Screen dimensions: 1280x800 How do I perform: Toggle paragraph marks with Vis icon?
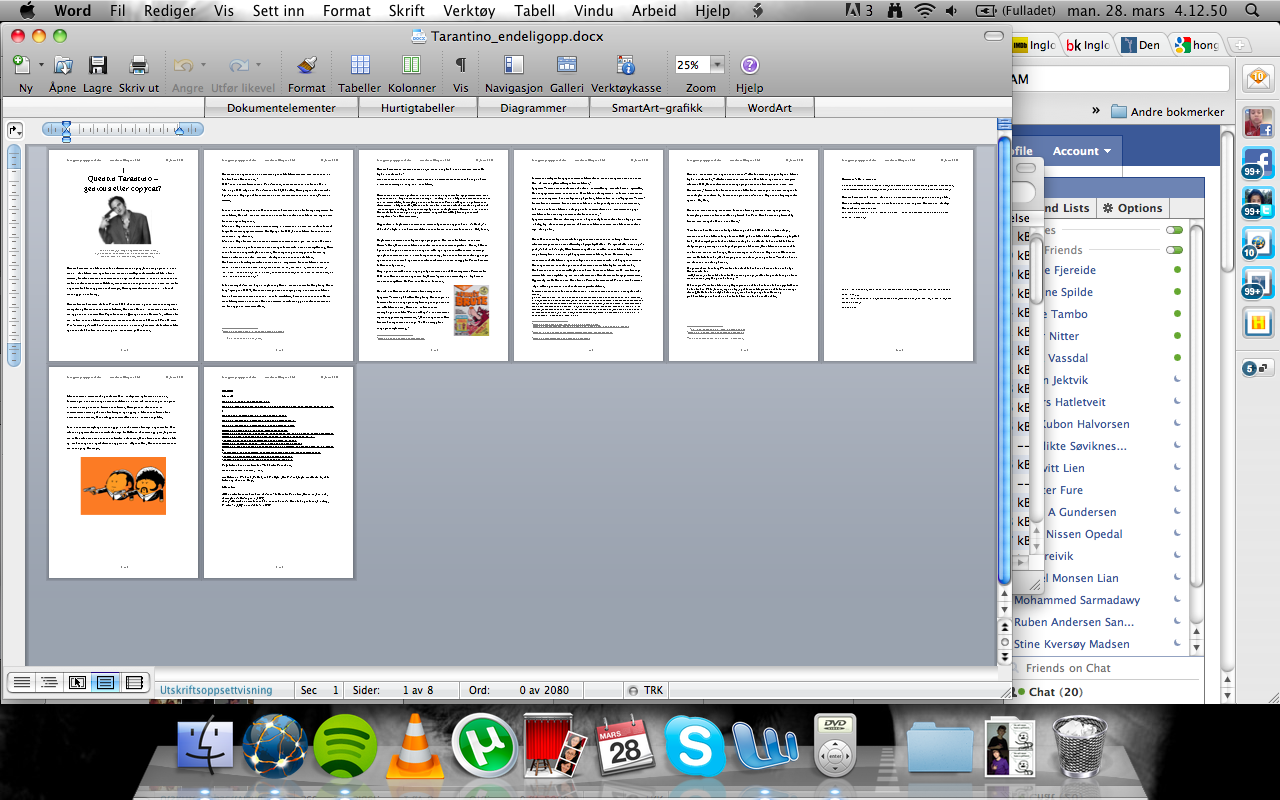pos(461,65)
